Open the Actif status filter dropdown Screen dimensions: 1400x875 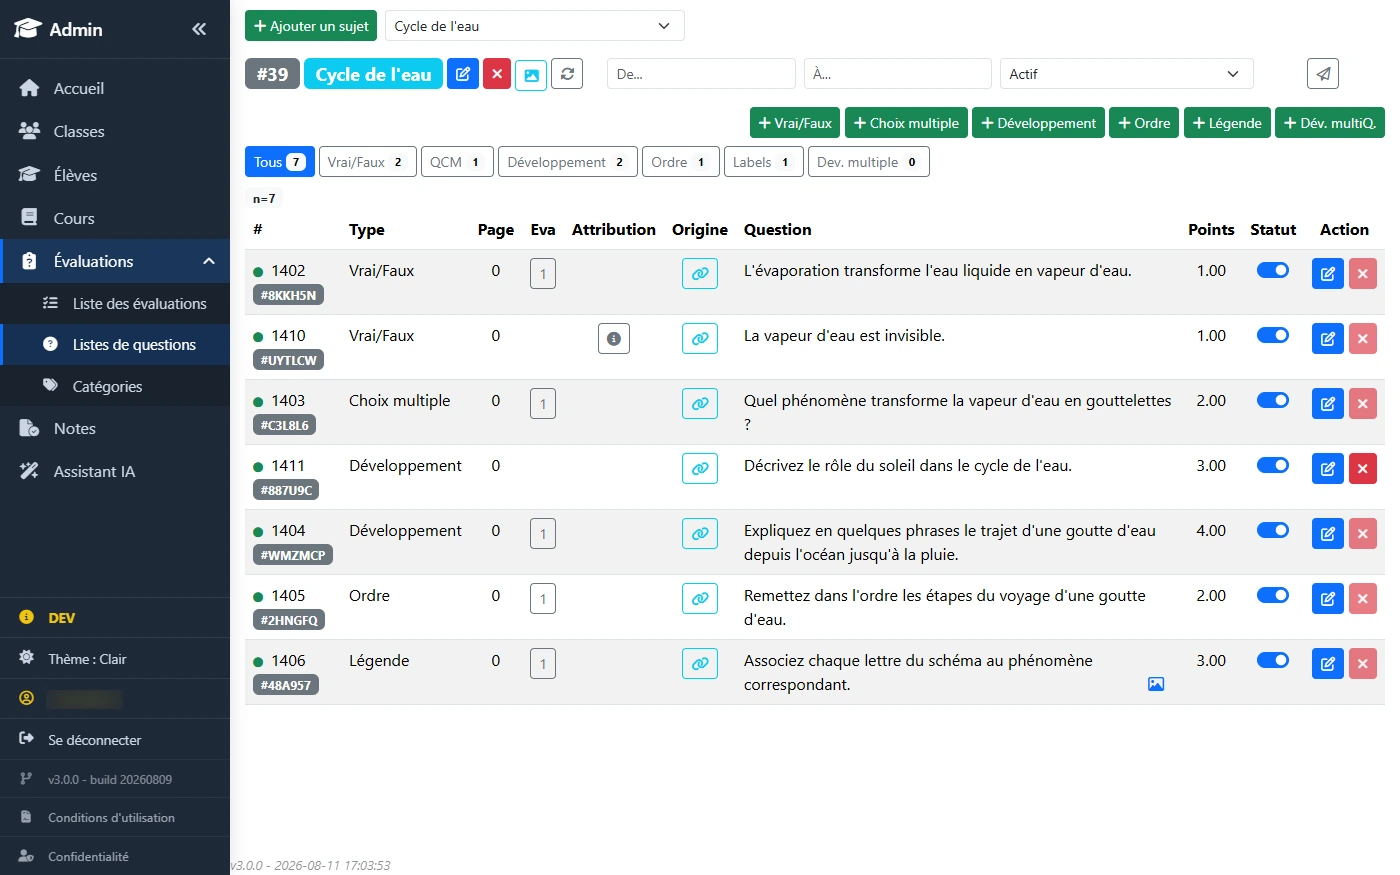tap(1126, 74)
